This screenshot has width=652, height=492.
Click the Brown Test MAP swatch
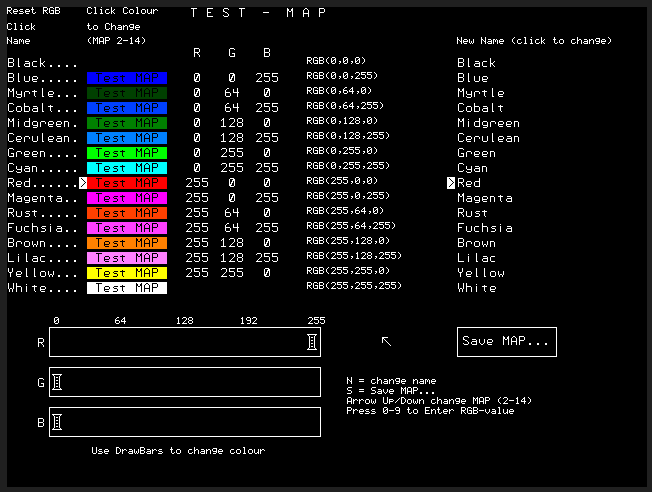127,243
